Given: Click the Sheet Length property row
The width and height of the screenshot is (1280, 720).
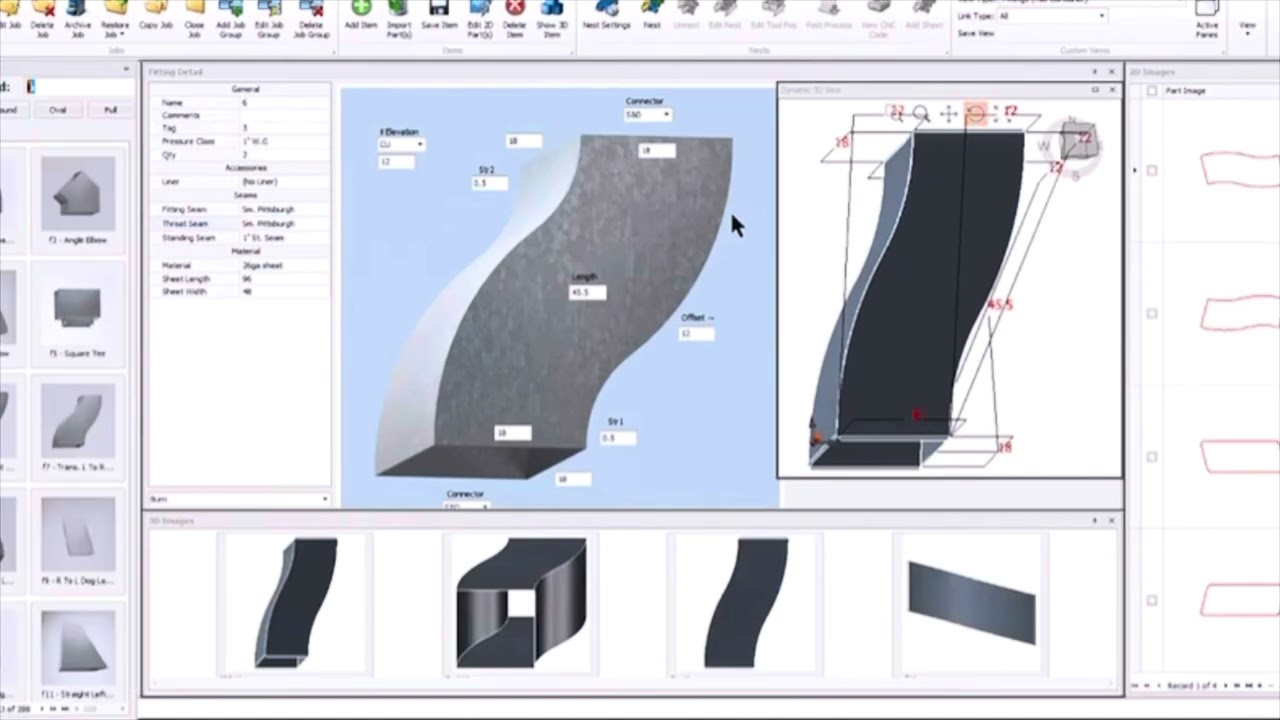Looking at the screenshot, I should [239, 279].
